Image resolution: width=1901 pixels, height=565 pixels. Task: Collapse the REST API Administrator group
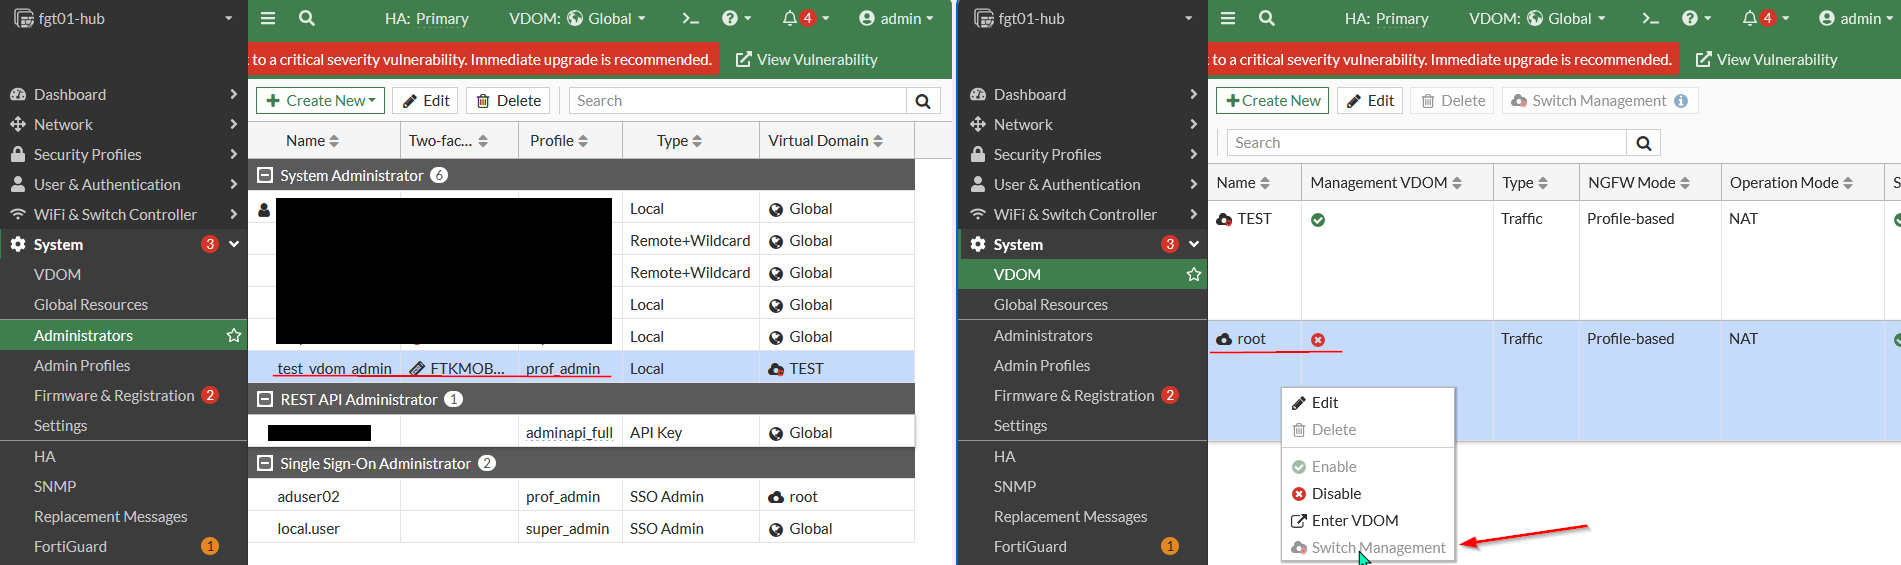tap(265, 399)
